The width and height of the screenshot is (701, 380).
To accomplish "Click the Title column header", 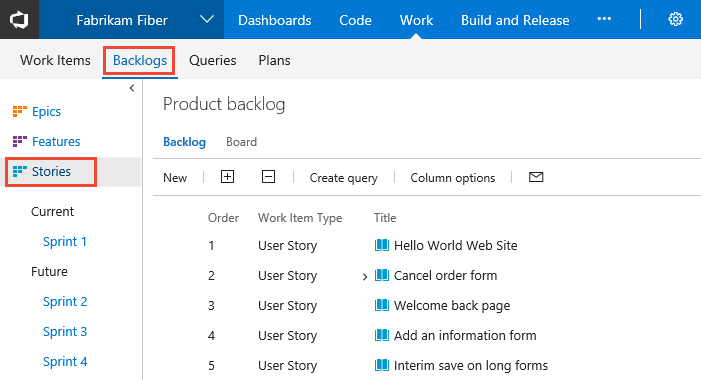I will [x=385, y=218].
